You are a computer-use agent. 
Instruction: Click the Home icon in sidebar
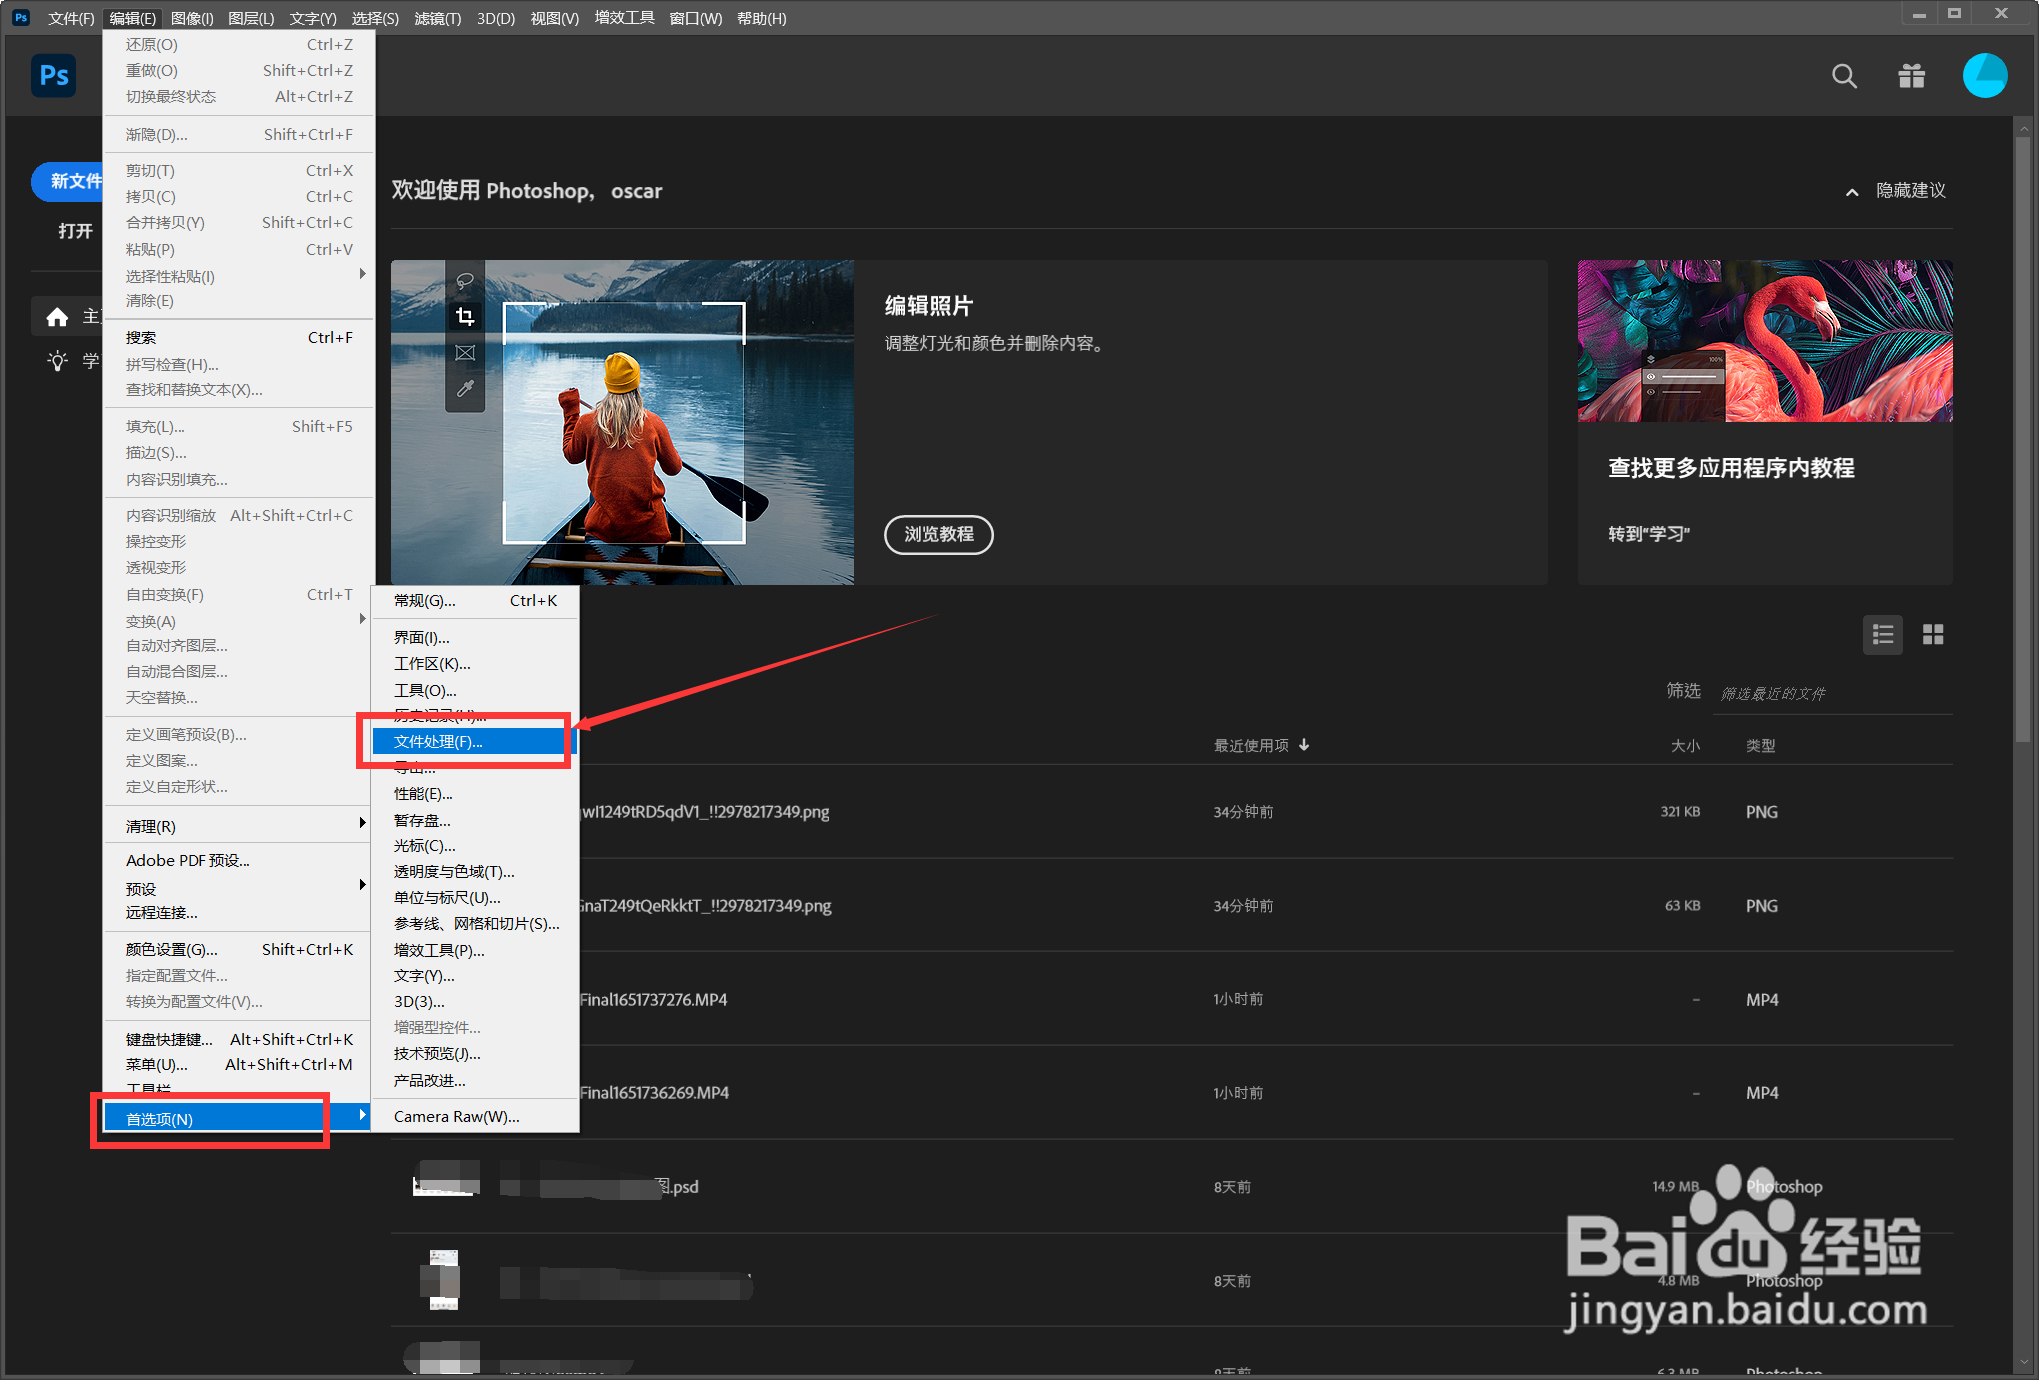pos(57,317)
